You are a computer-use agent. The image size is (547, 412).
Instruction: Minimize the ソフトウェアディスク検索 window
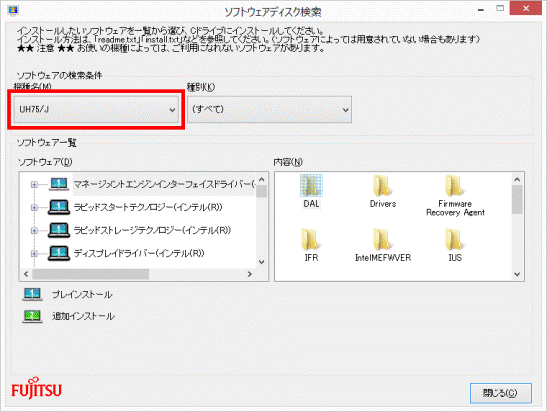tap(481, 9)
